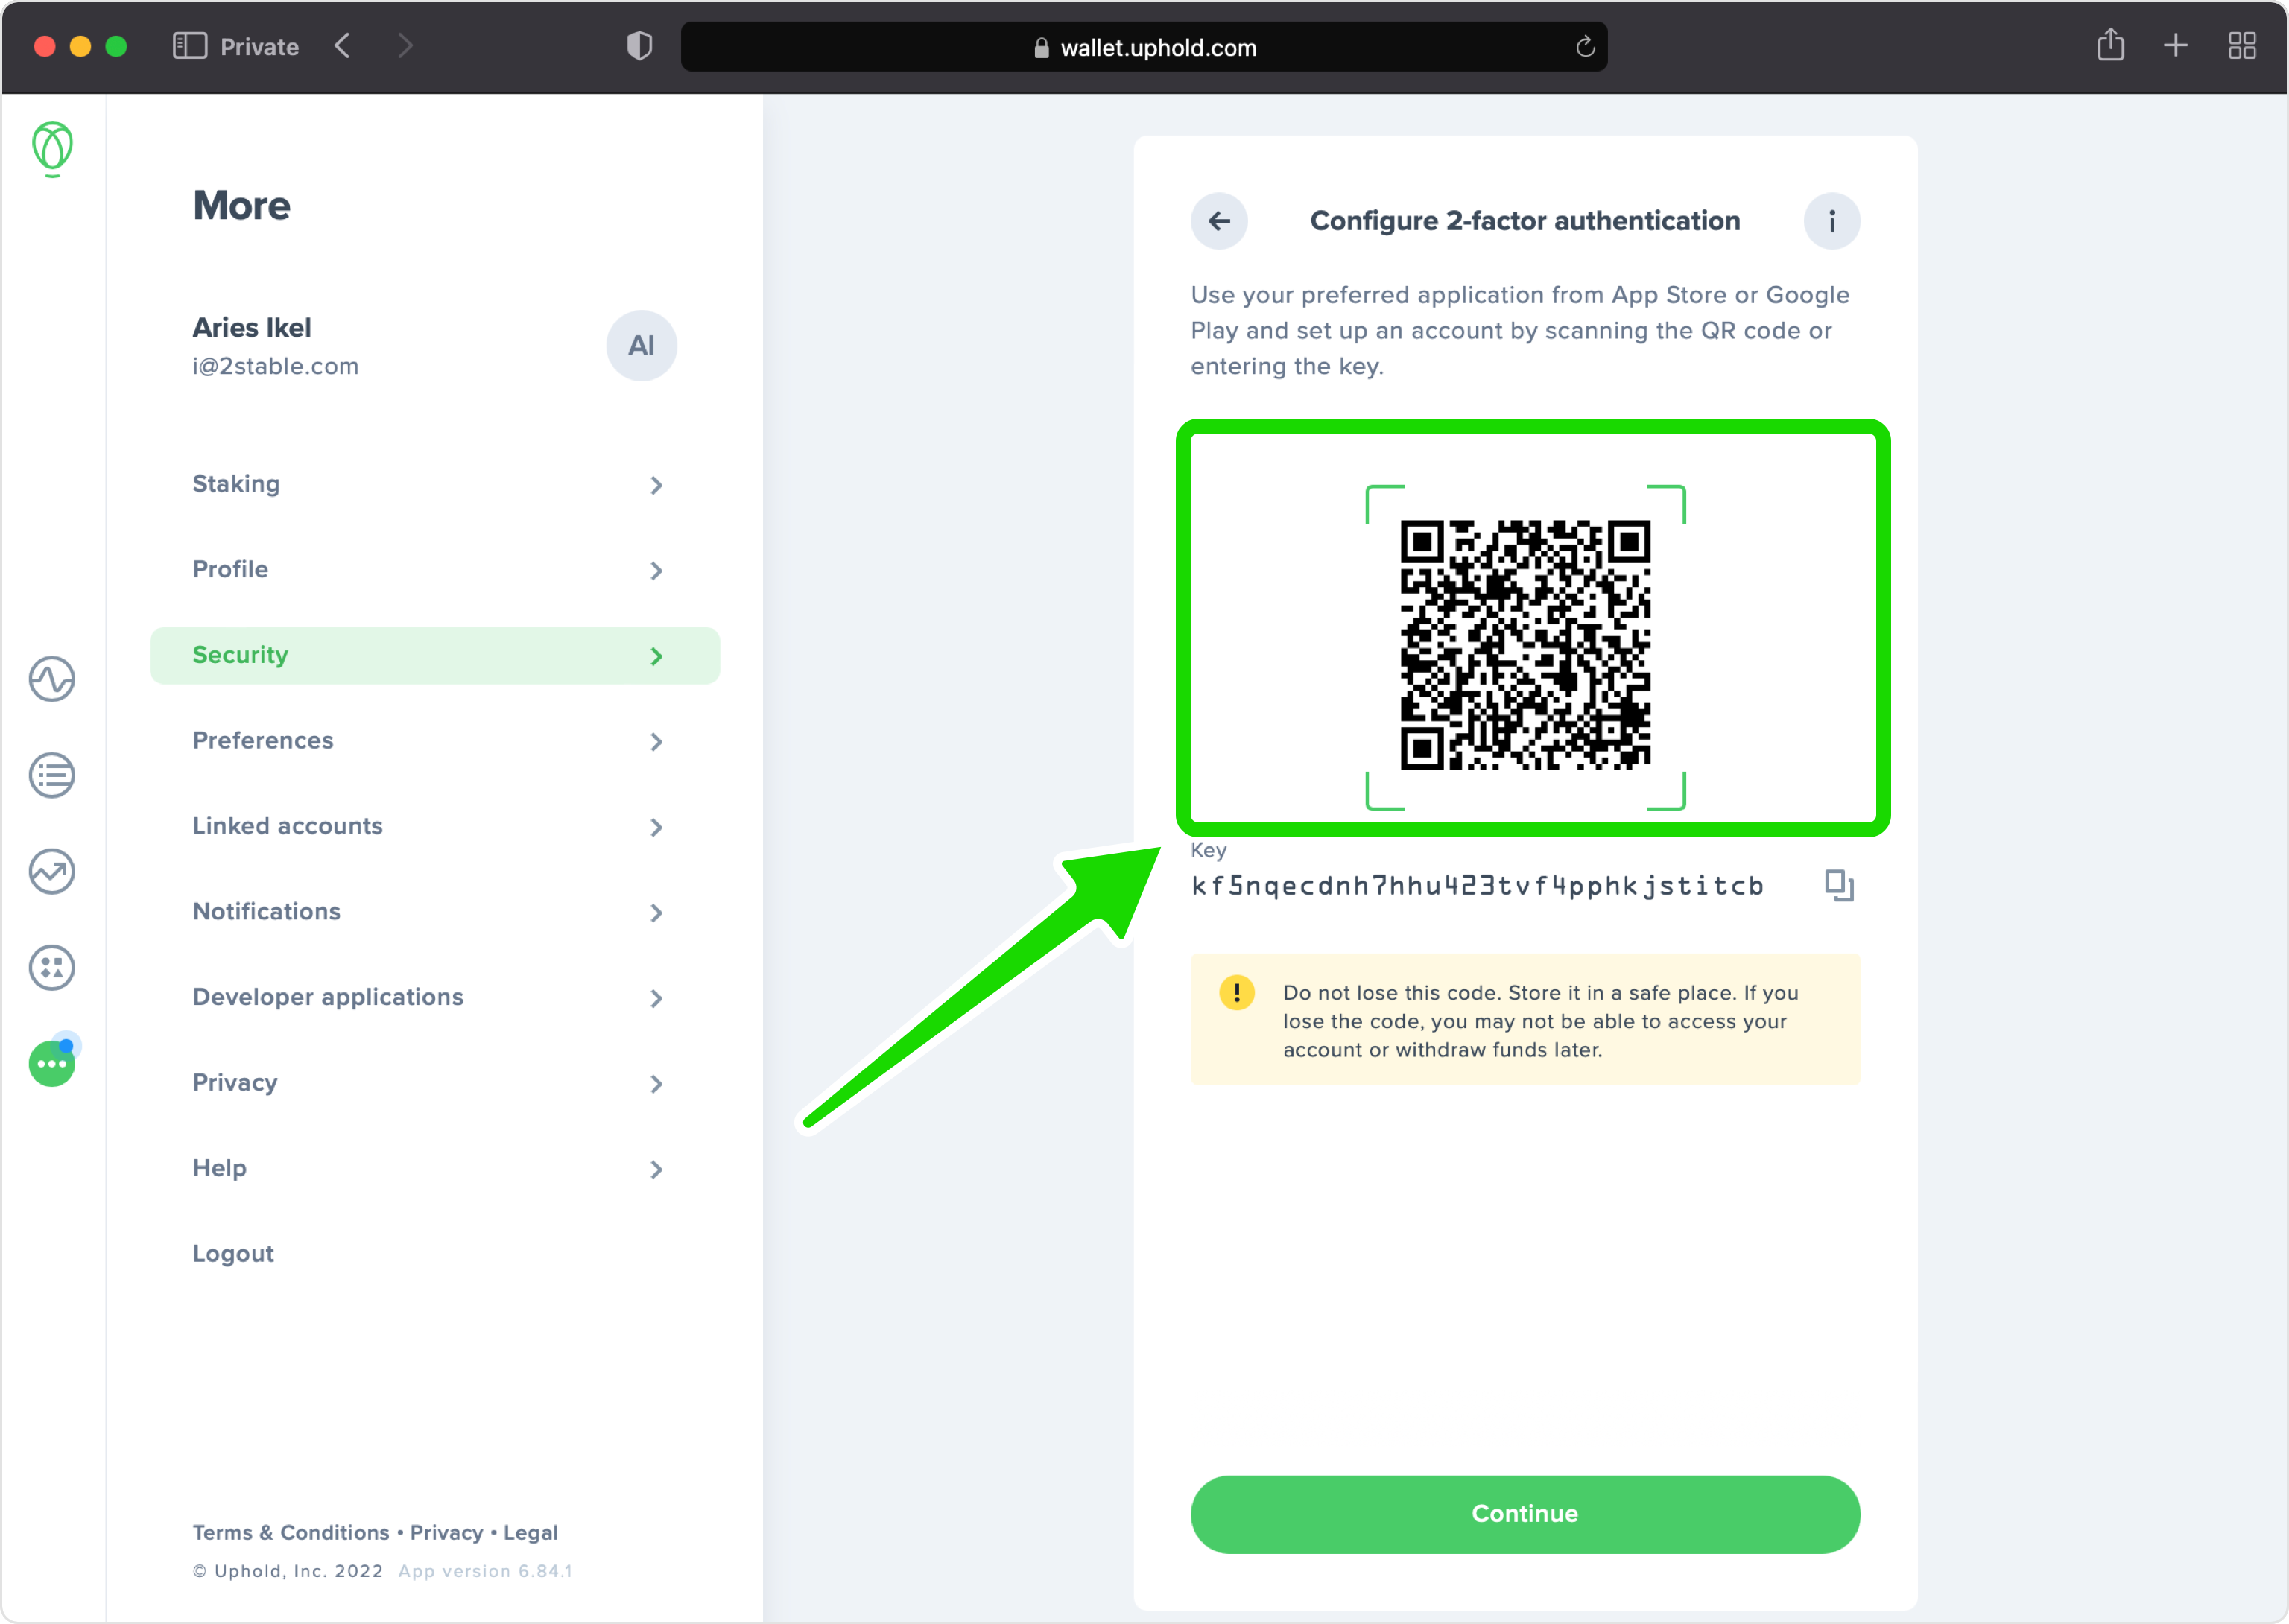Select the Security menu item
The image size is (2289, 1624).
435,656
